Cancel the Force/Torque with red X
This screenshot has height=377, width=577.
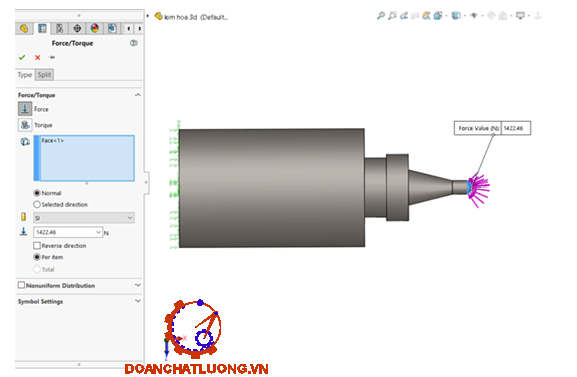[38, 57]
